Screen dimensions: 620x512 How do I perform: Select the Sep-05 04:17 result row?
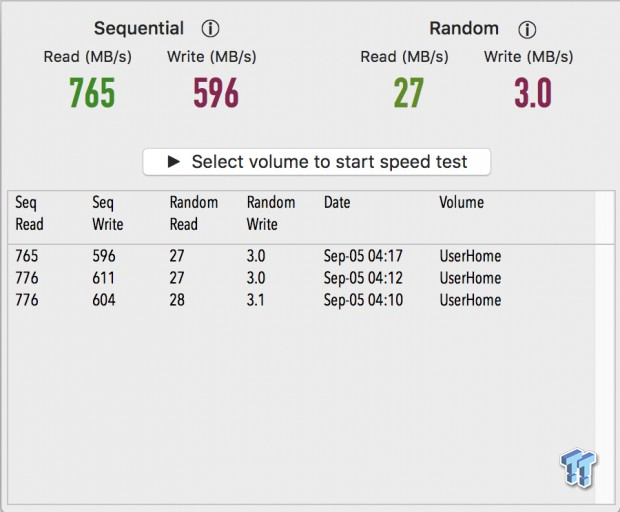click(x=301, y=256)
